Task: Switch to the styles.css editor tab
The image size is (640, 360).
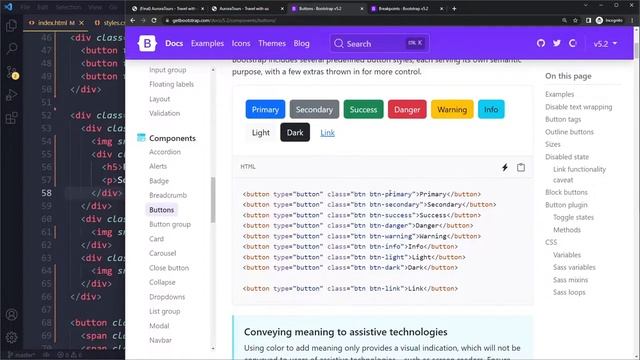Action: click(x=109, y=23)
